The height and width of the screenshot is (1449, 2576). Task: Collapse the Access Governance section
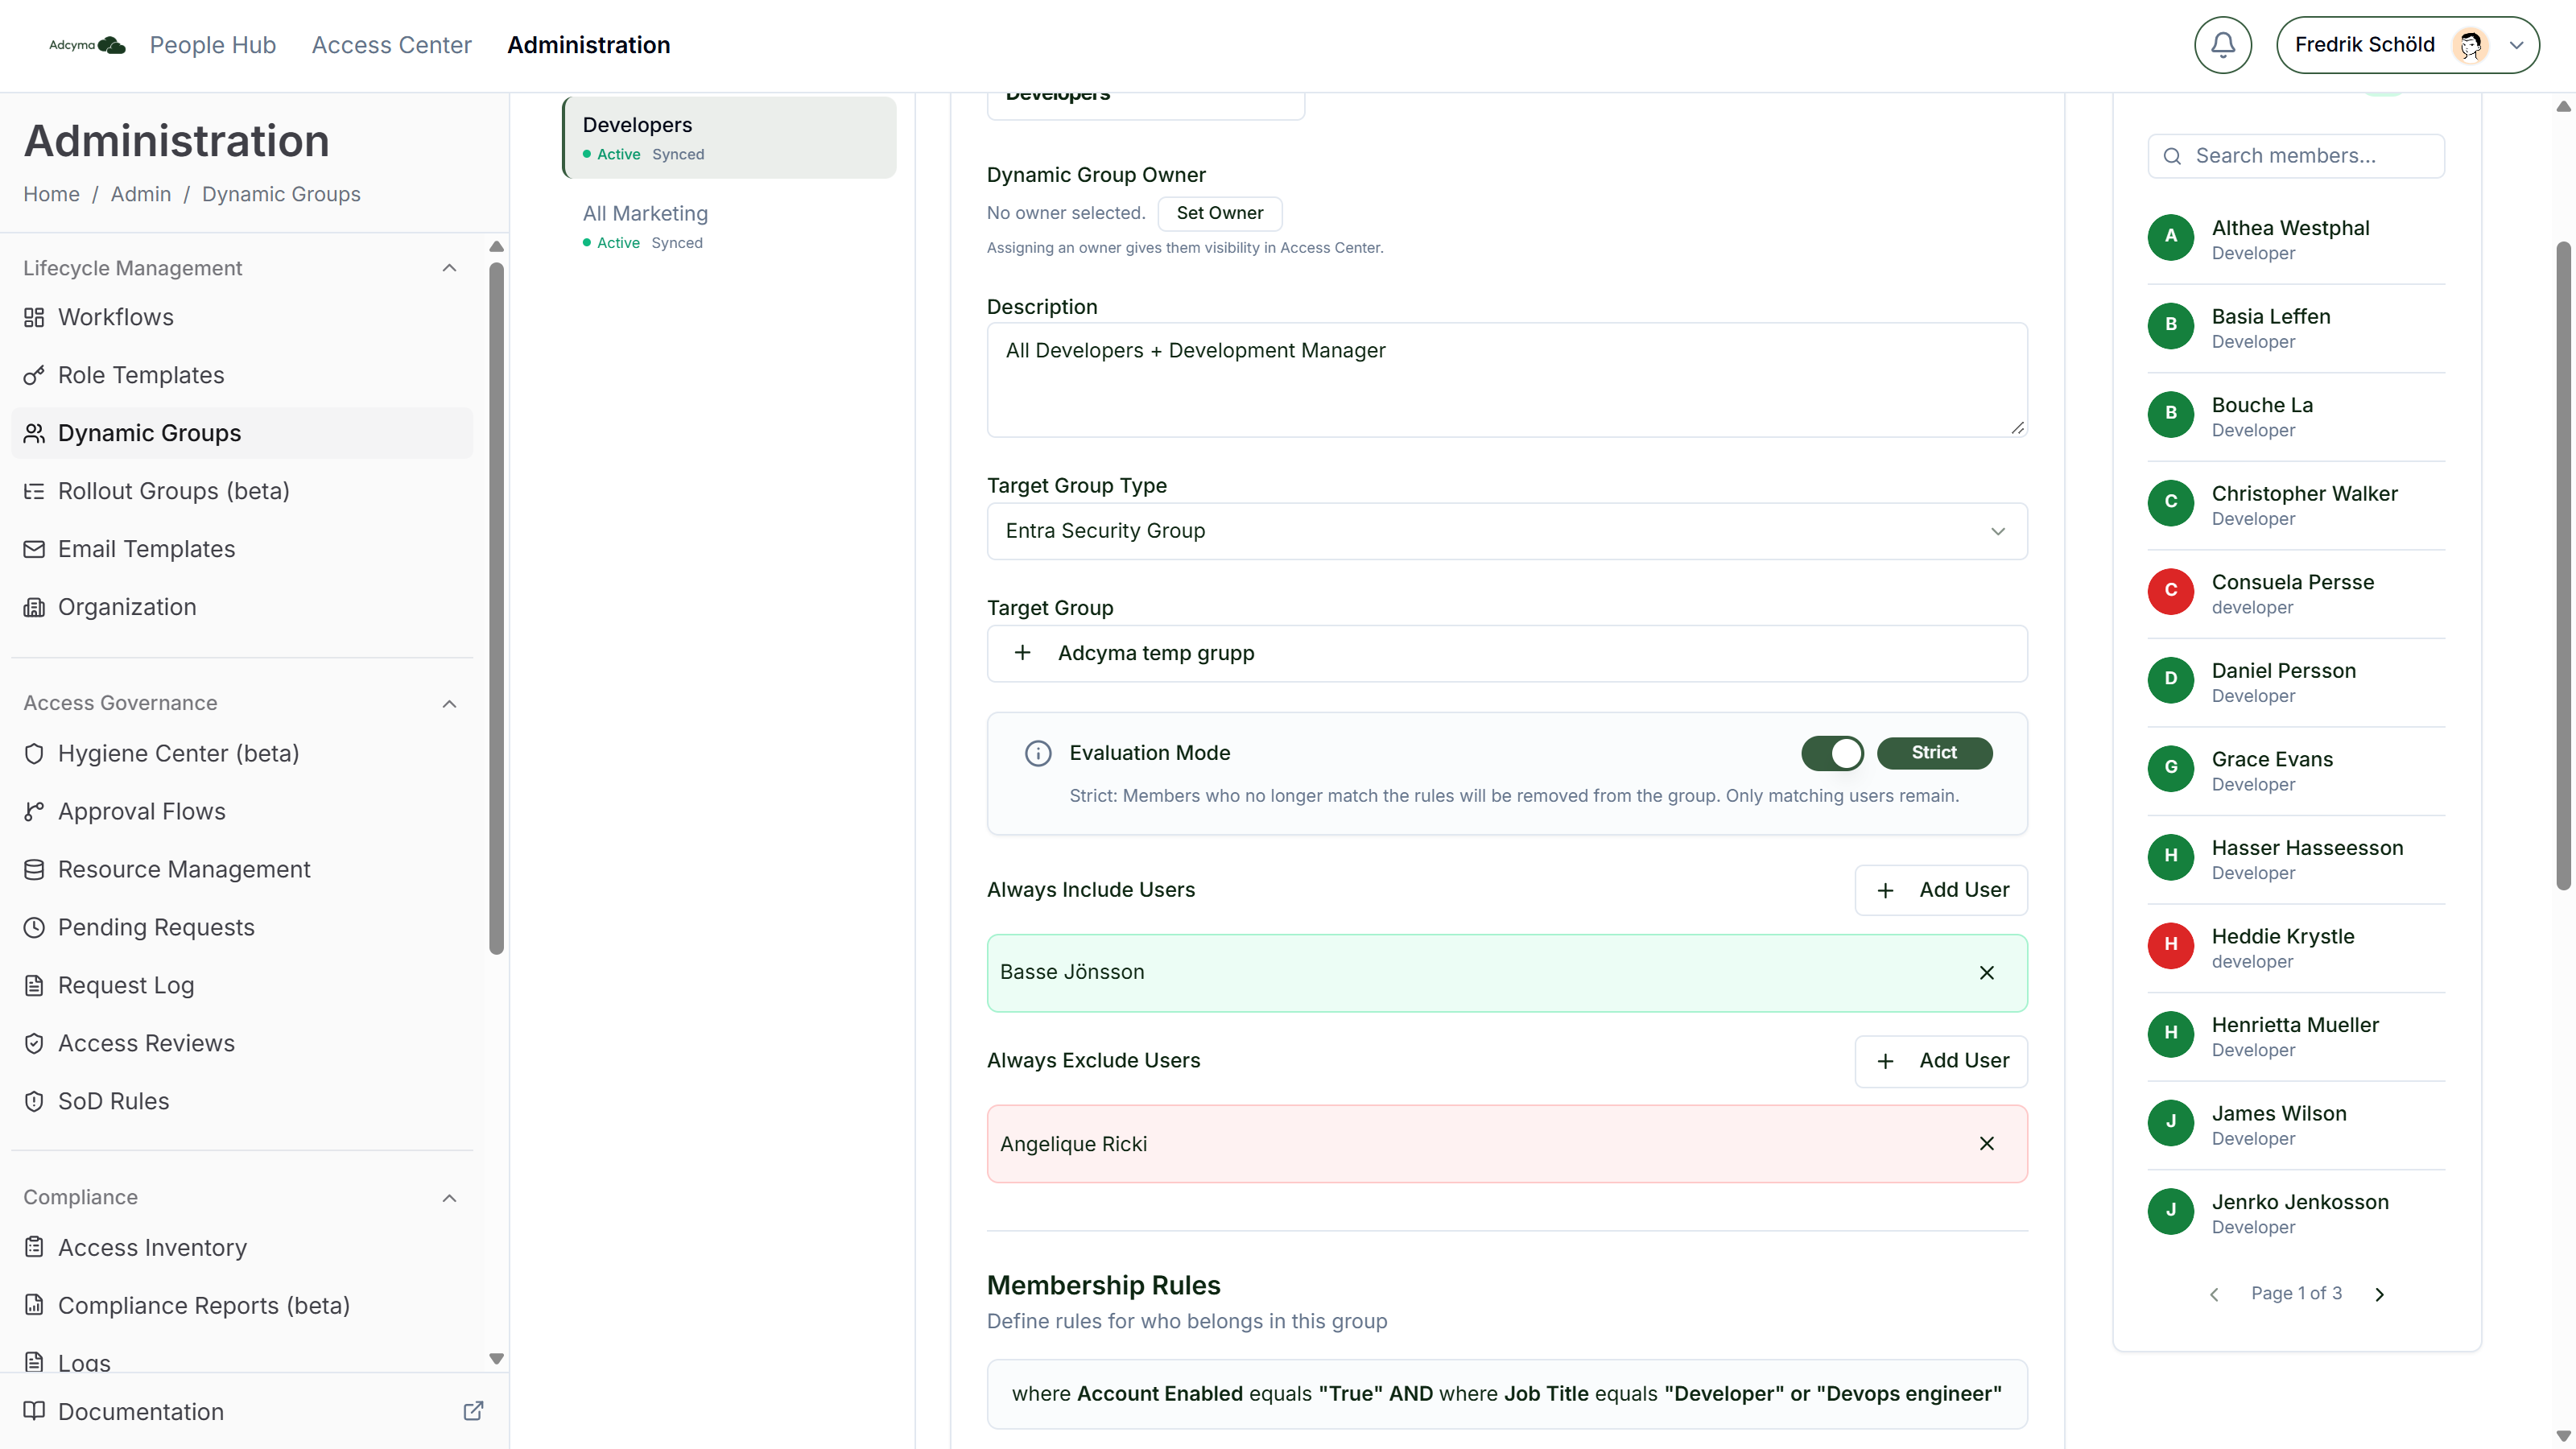449,703
